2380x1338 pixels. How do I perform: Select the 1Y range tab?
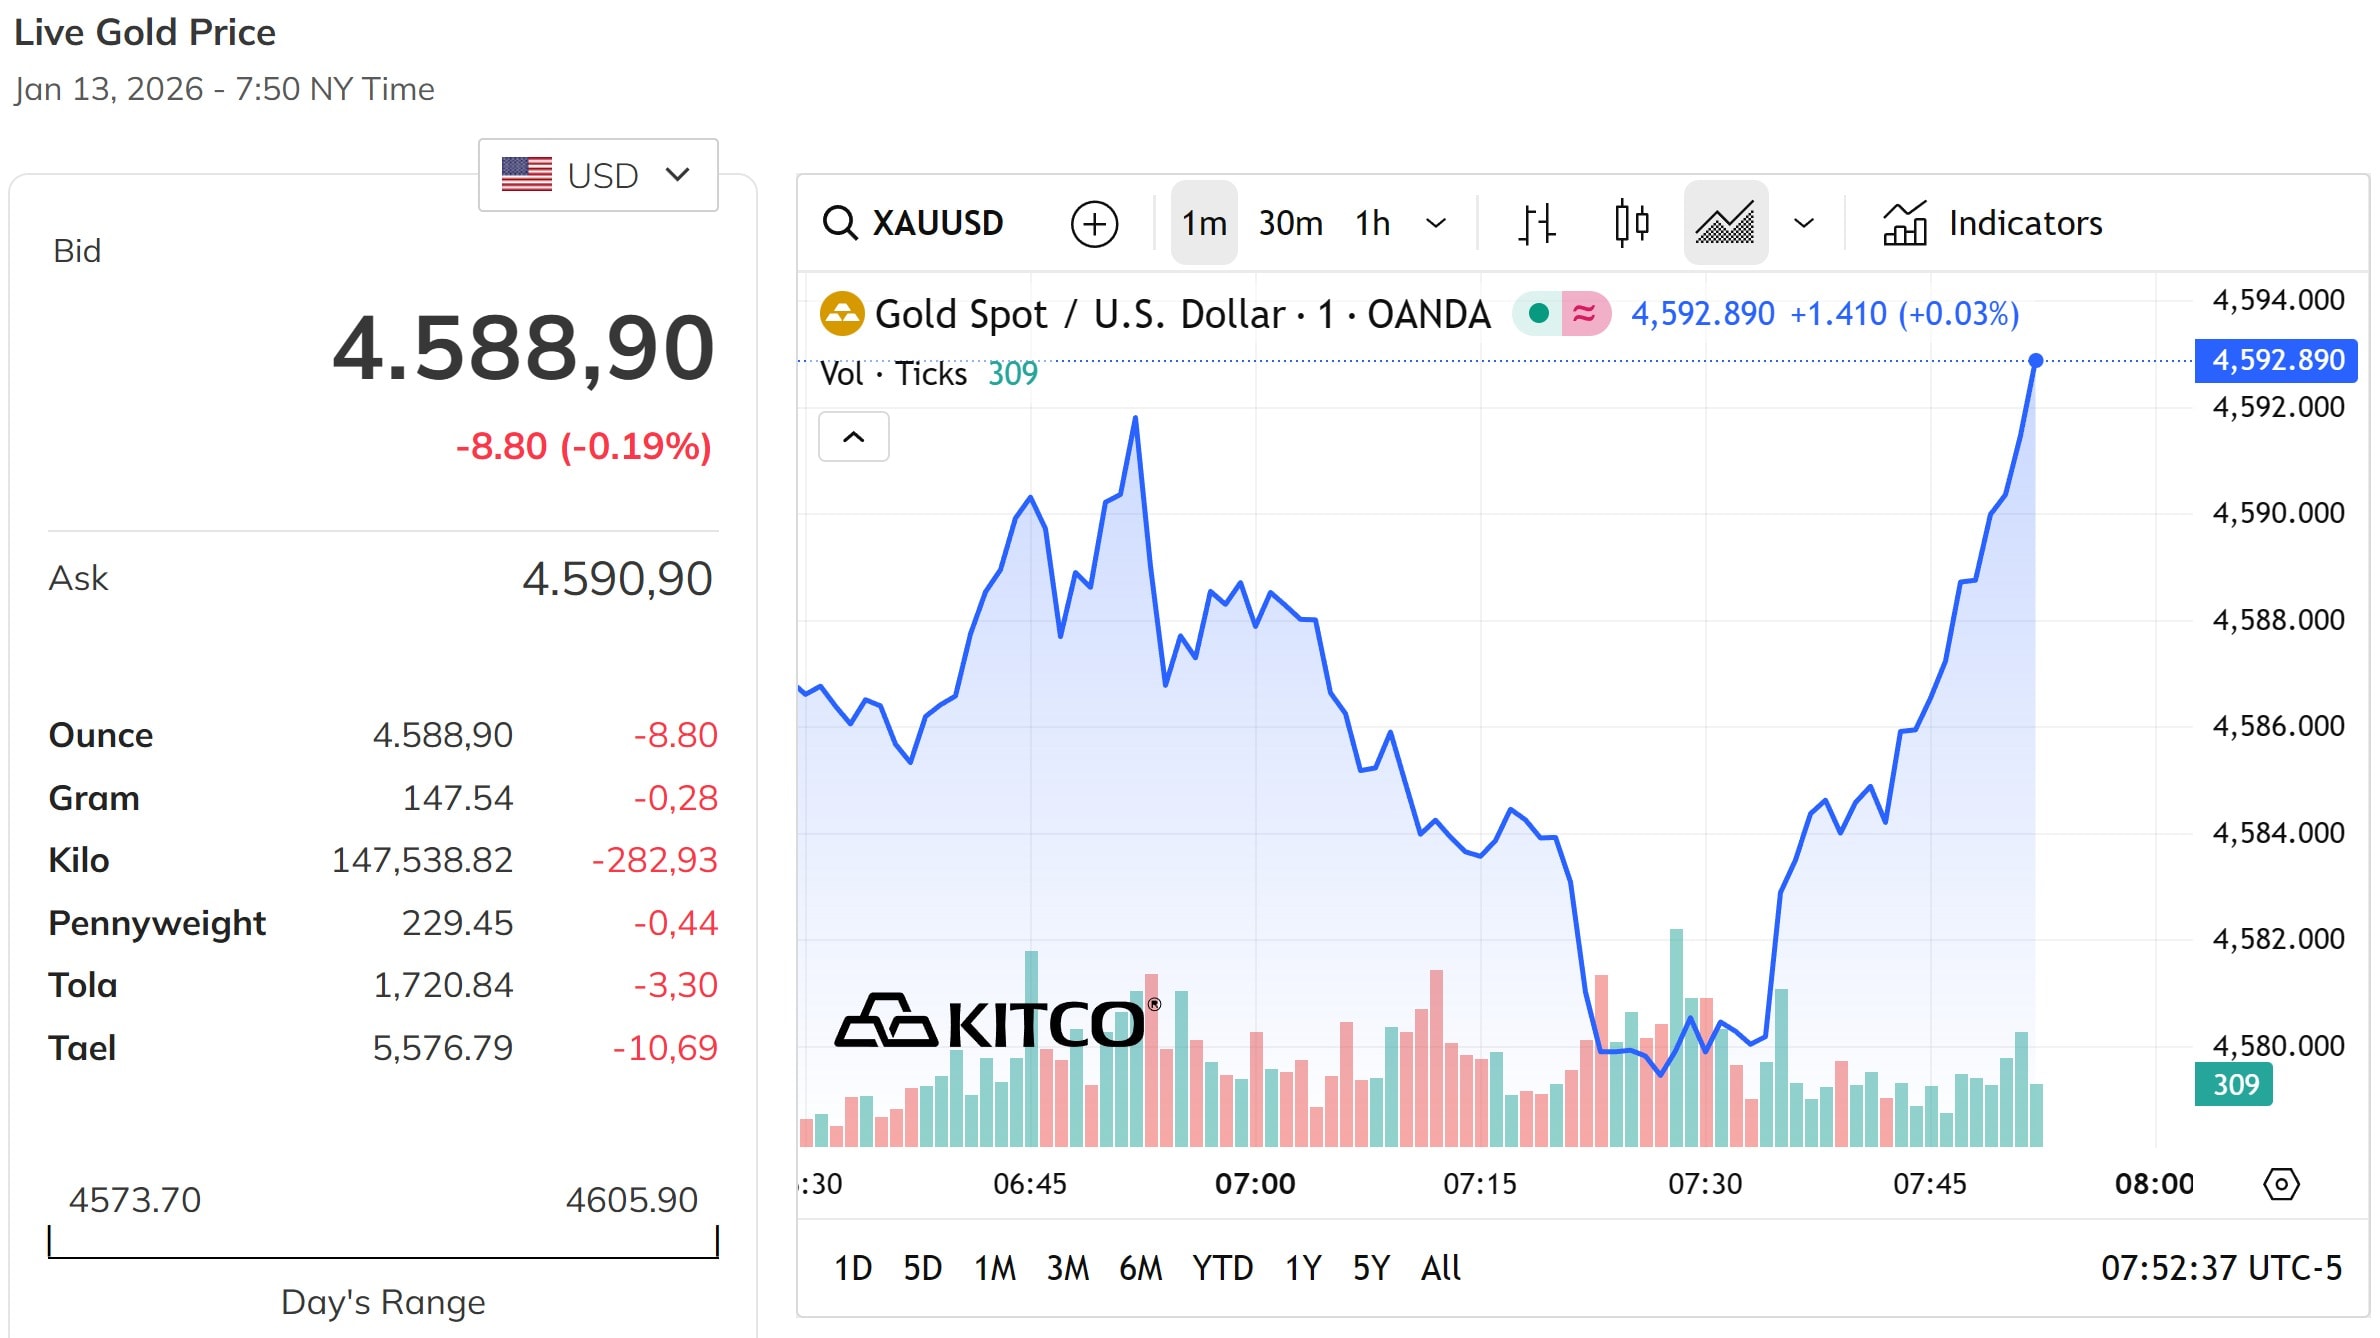point(1302,1268)
